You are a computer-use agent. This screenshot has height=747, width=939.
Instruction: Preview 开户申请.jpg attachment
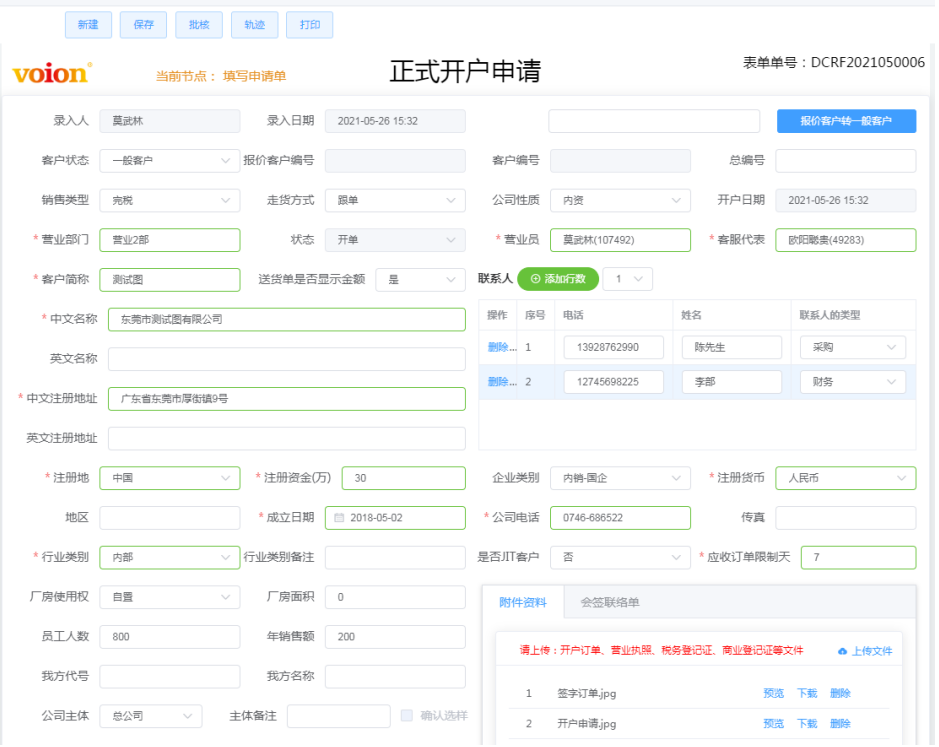pos(774,724)
